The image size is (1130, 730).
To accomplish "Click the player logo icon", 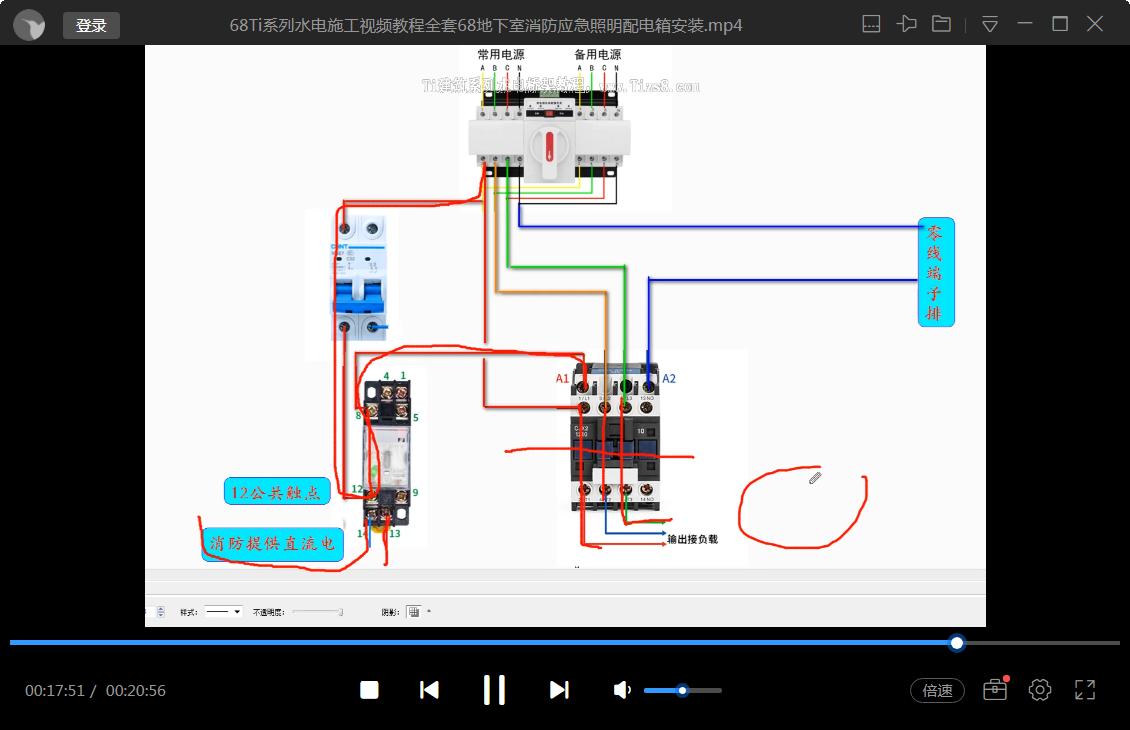I will point(30,25).
